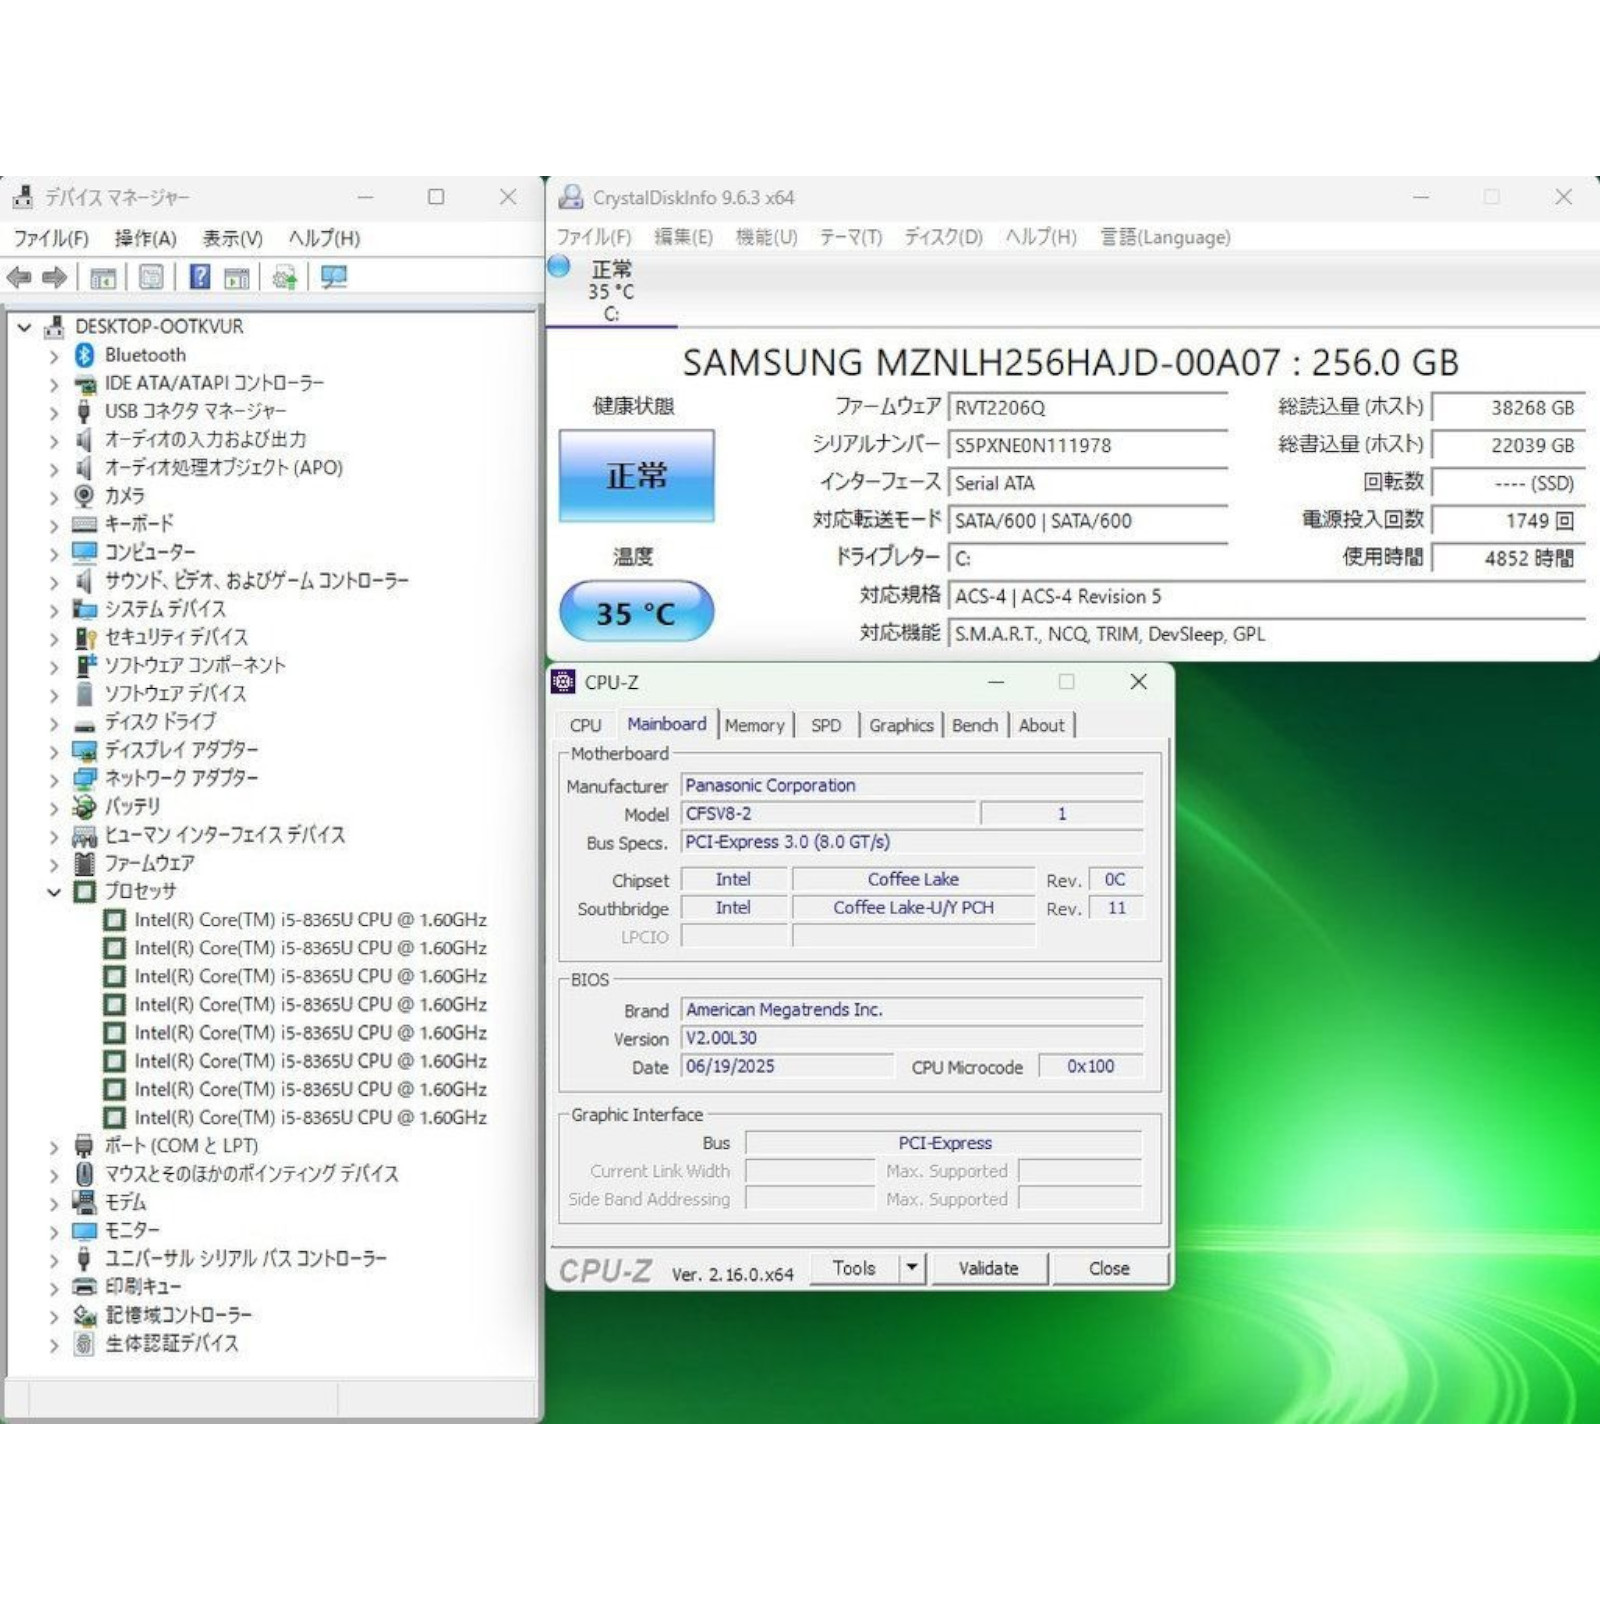Select the network adapters (ネットワーク アダプター) icon
The height and width of the screenshot is (1600, 1600).
[x=85, y=778]
